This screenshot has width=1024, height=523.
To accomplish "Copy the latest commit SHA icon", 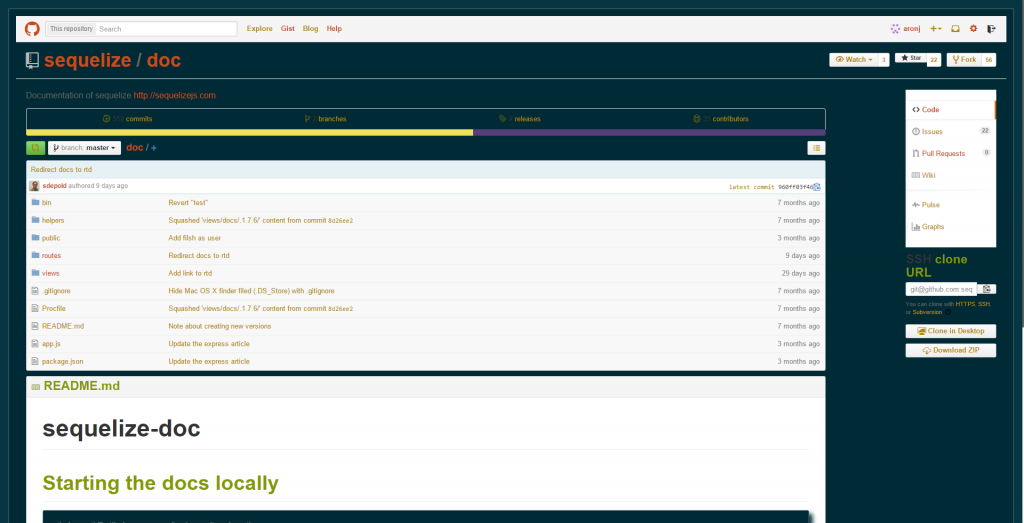I will point(817,187).
